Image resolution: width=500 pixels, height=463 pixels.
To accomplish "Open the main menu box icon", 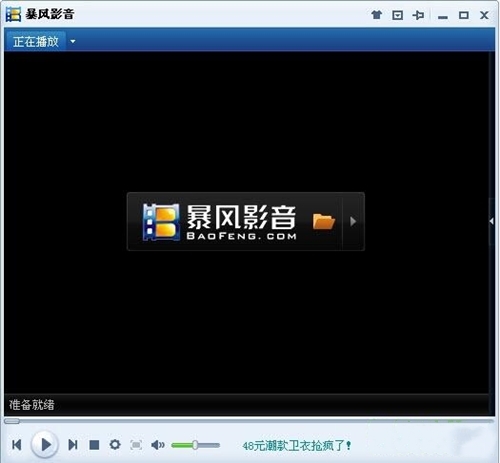I will pyautogui.click(x=397, y=15).
